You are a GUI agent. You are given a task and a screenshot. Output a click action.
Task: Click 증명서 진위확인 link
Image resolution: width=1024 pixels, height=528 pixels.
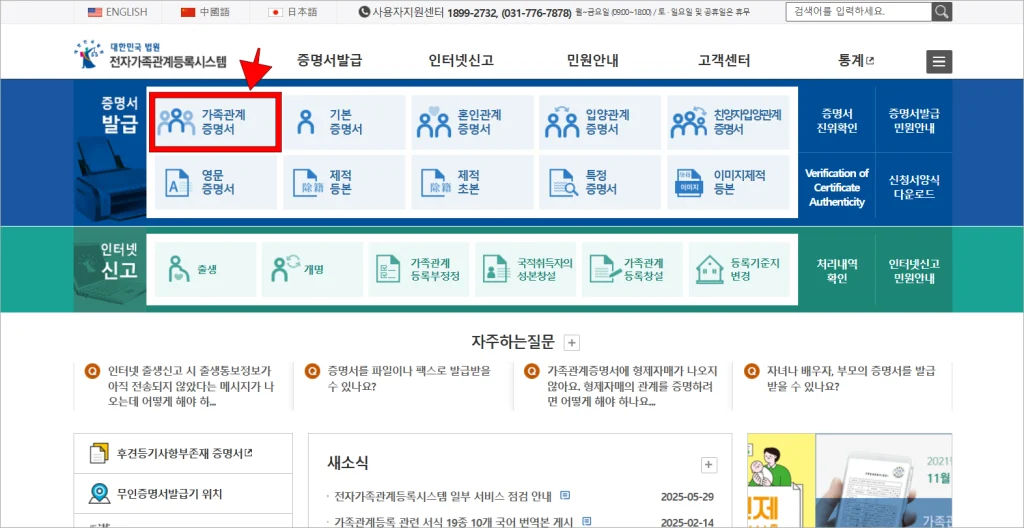tap(839, 121)
